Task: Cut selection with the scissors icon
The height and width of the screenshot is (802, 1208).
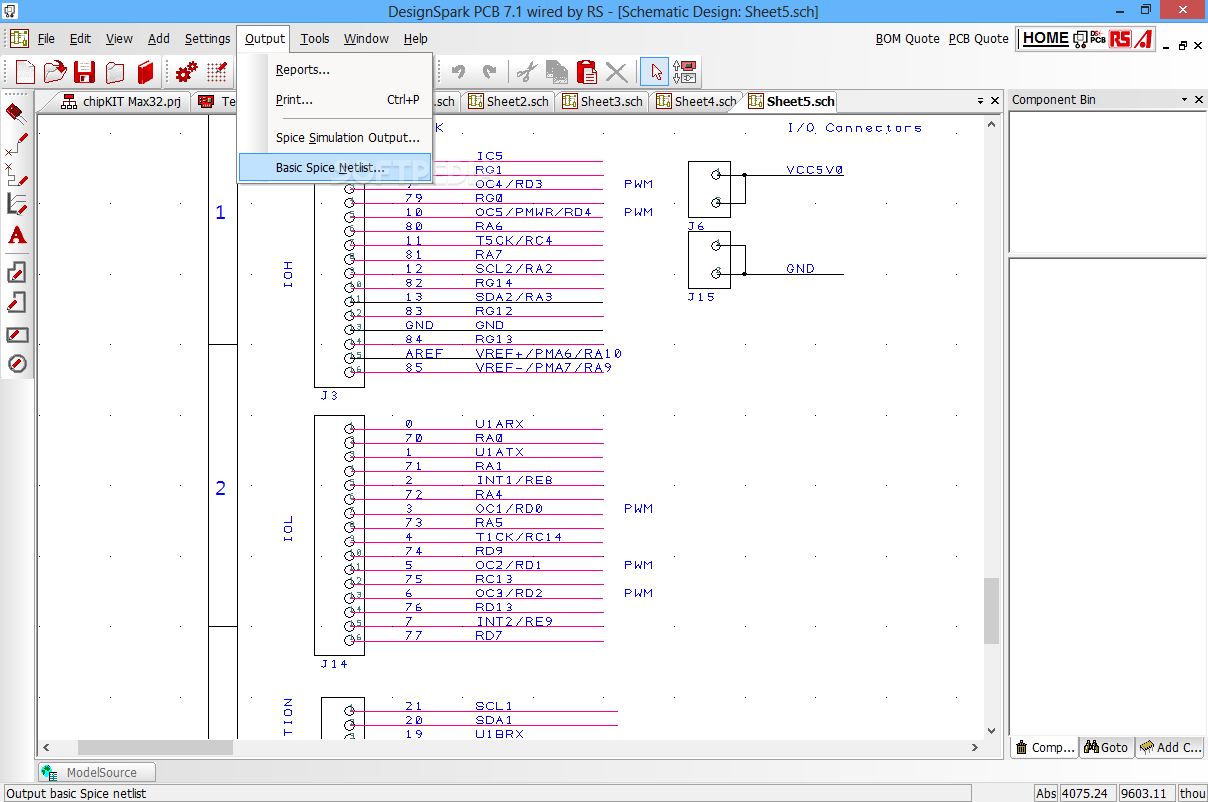Action: (x=526, y=72)
